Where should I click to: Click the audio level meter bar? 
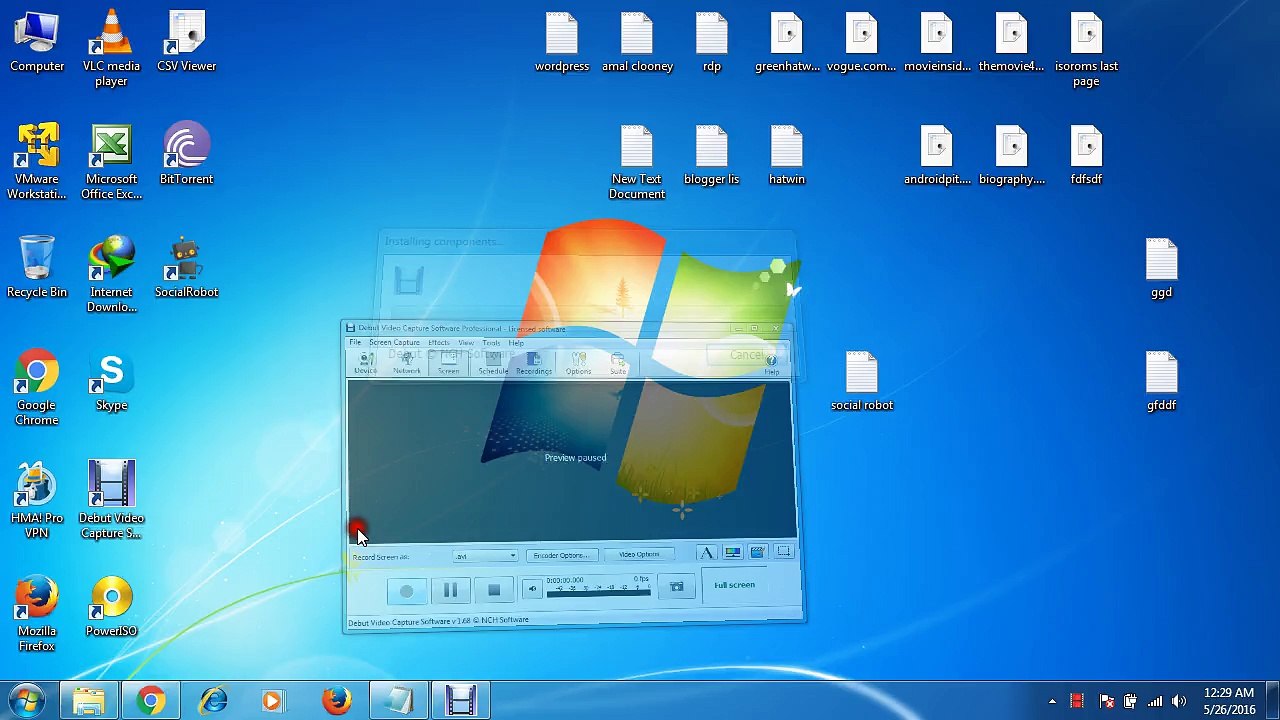click(x=599, y=591)
